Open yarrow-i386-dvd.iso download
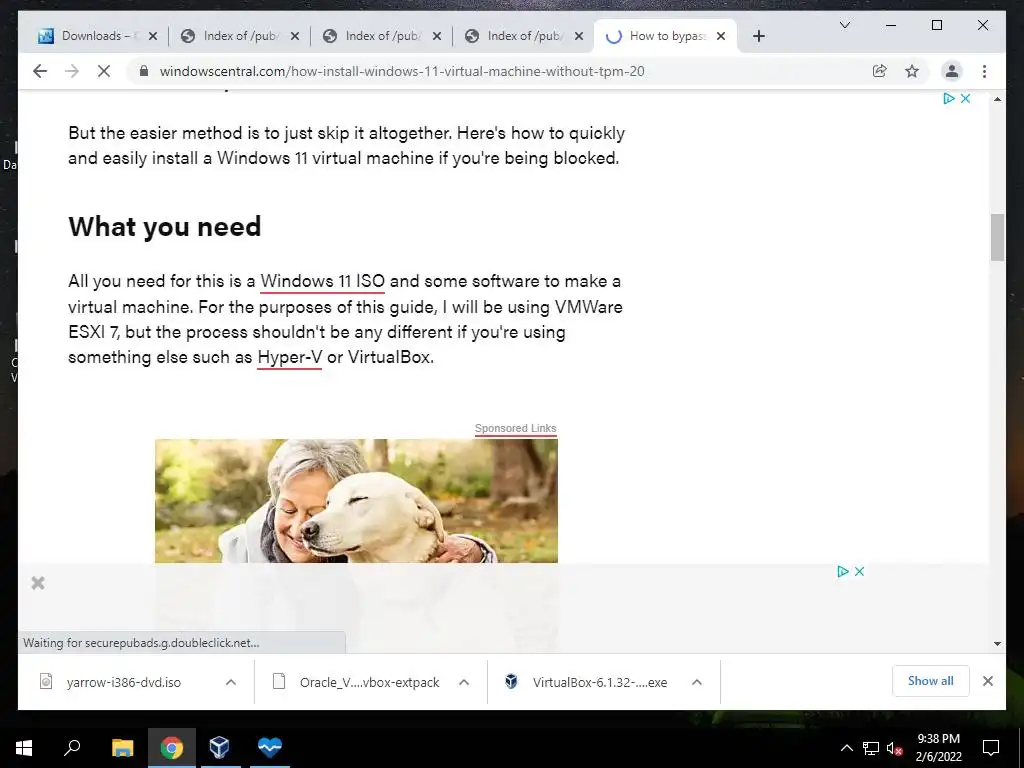This screenshot has width=1024, height=768. click(x=123, y=682)
